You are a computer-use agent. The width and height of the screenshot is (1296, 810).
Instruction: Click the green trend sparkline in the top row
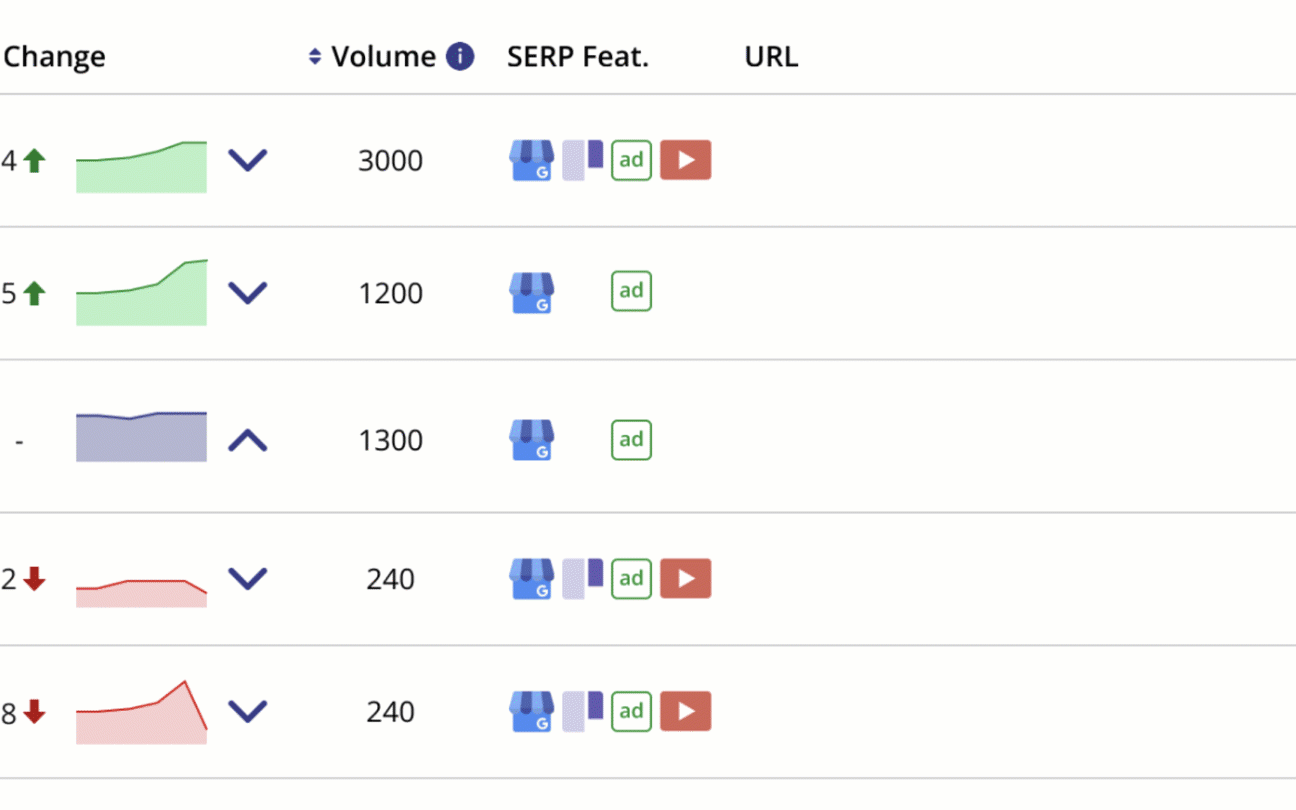click(x=140, y=165)
